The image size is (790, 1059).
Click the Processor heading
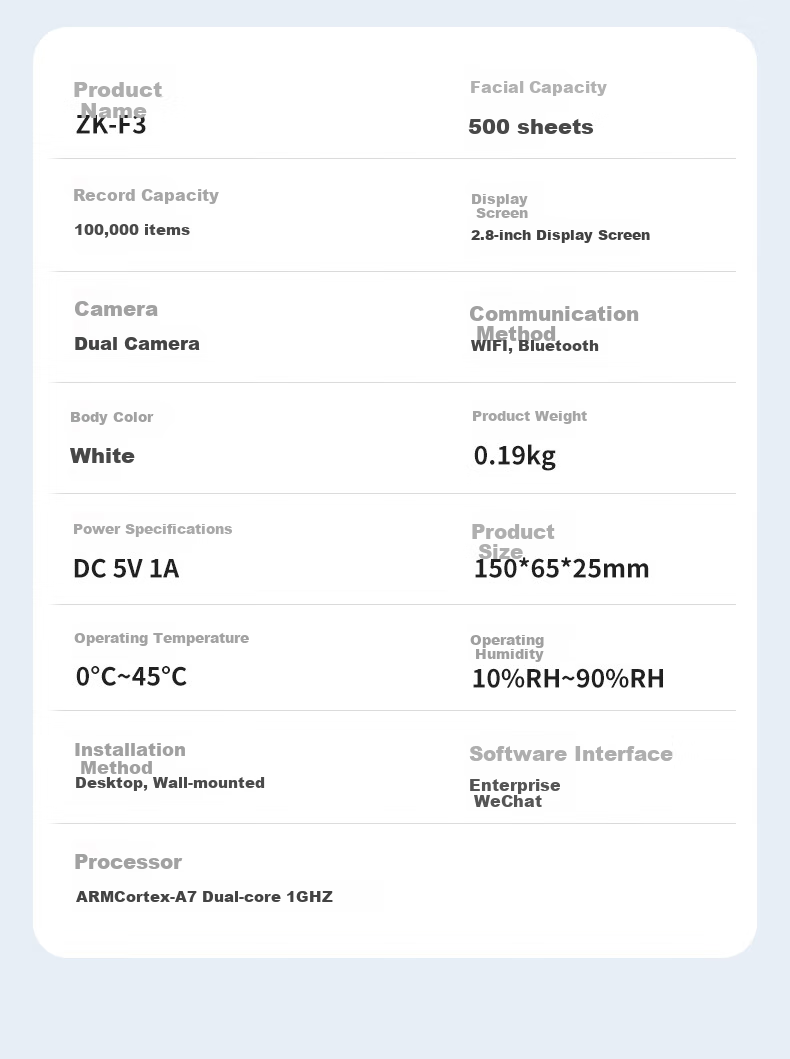click(x=128, y=862)
